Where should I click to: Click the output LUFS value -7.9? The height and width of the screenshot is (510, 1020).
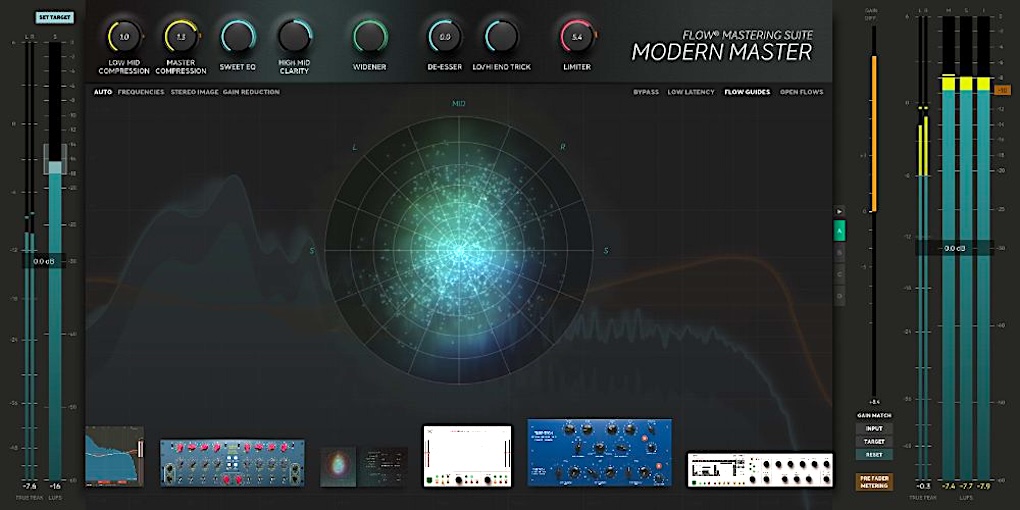click(984, 486)
